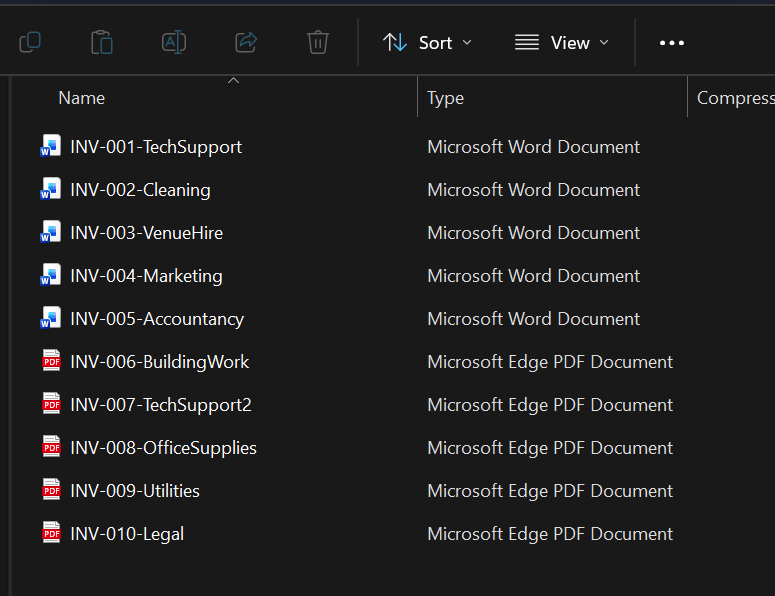Click Word icon of INV-002-Cleaning
775x596 pixels.
50,189
